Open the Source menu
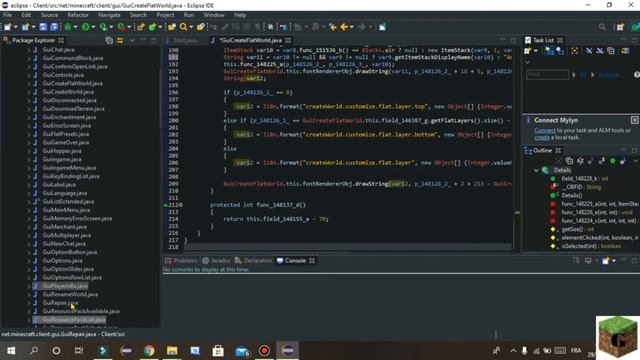 pyautogui.click(x=49, y=15)
